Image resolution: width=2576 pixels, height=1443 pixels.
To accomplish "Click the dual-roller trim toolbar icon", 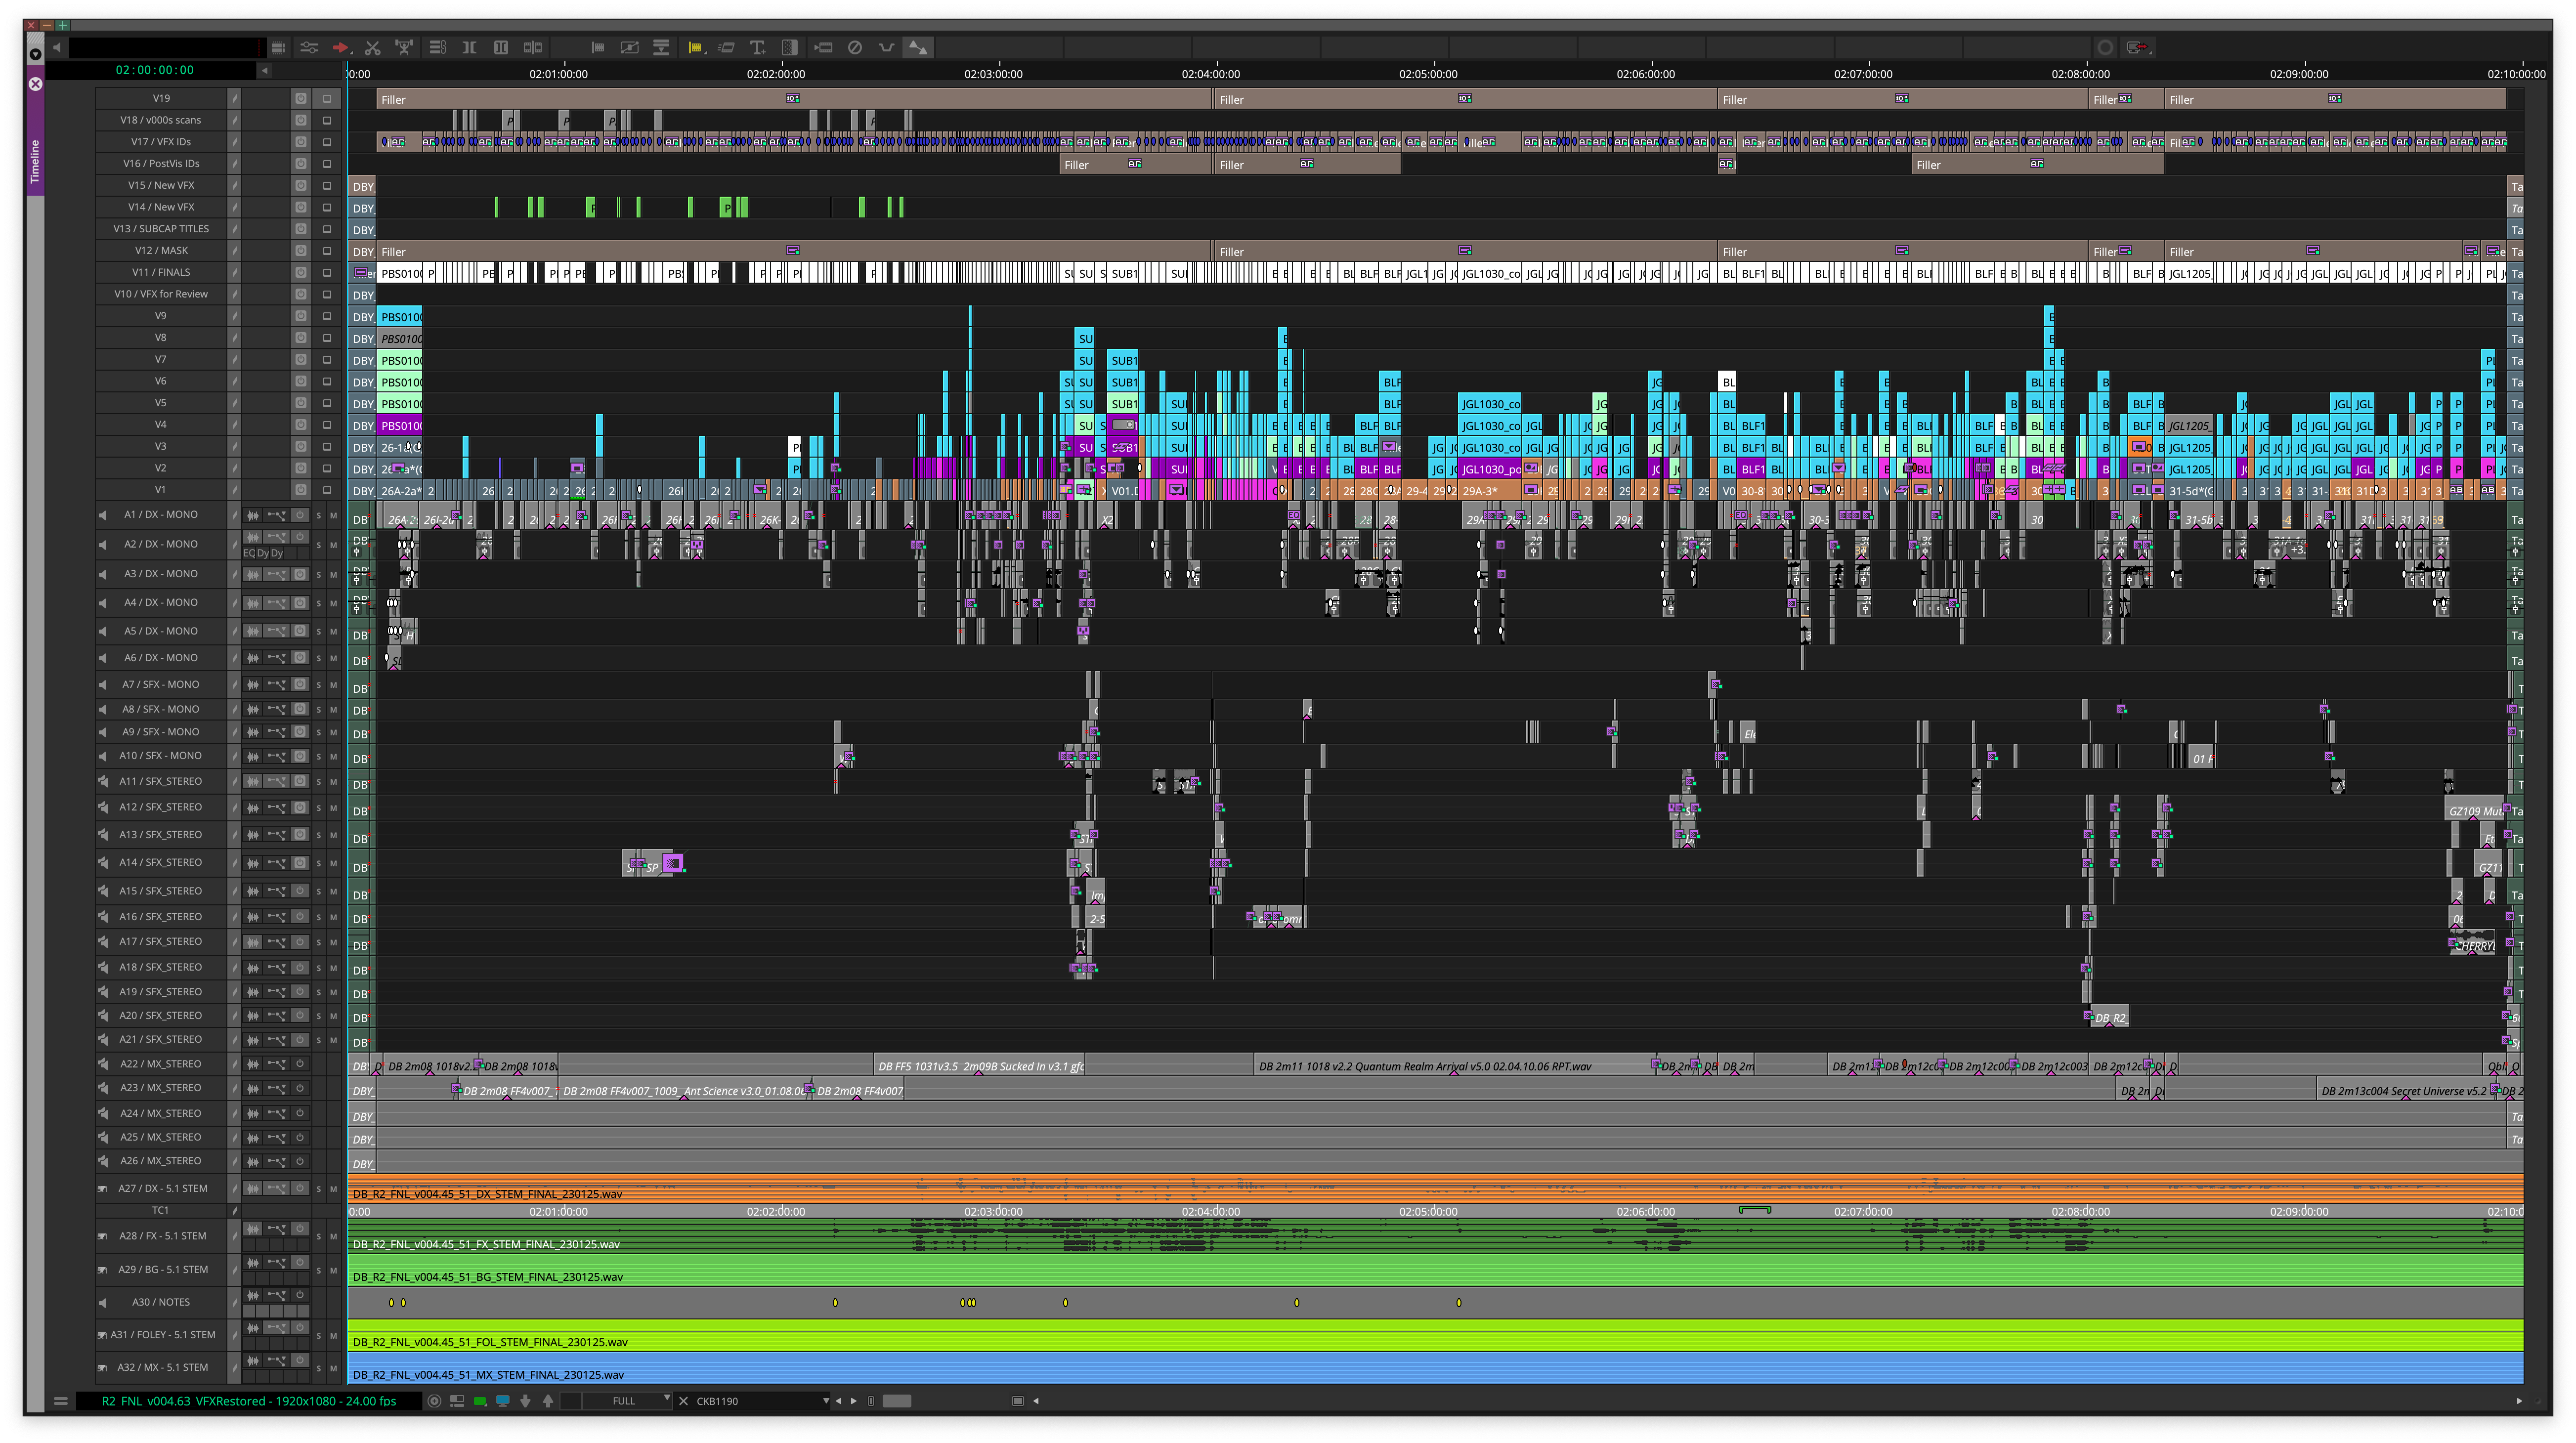I will [x=501, y=47].
